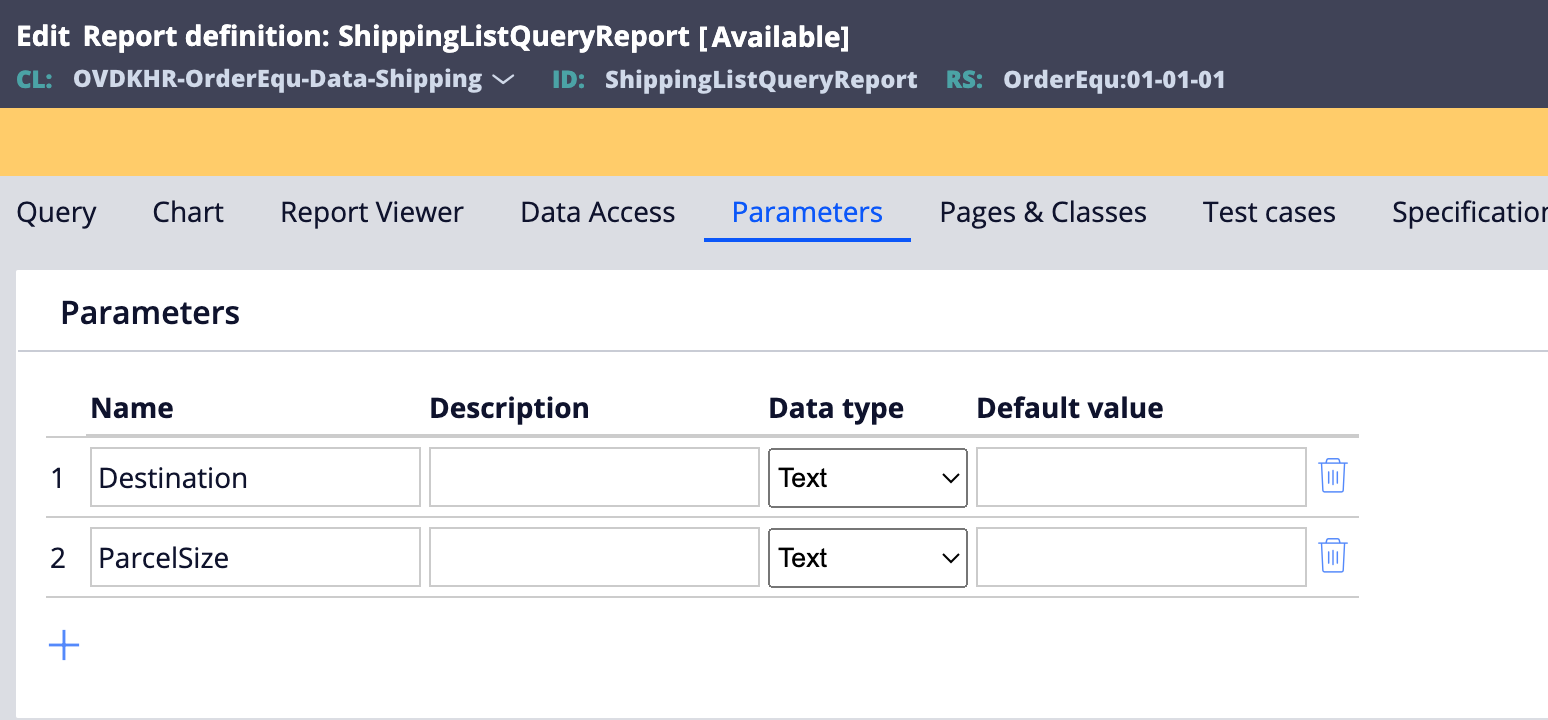
Task: Select the Report Viewer tab
Action: [x=372, y=212]
